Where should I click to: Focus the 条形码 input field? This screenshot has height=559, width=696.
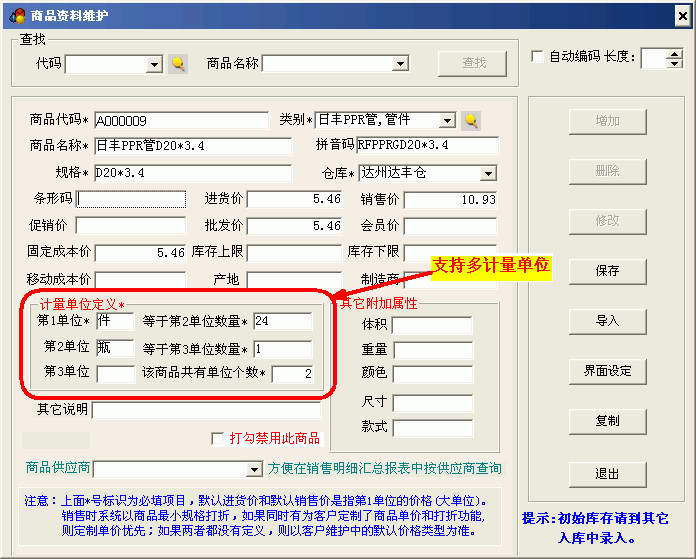pos(131,199)
